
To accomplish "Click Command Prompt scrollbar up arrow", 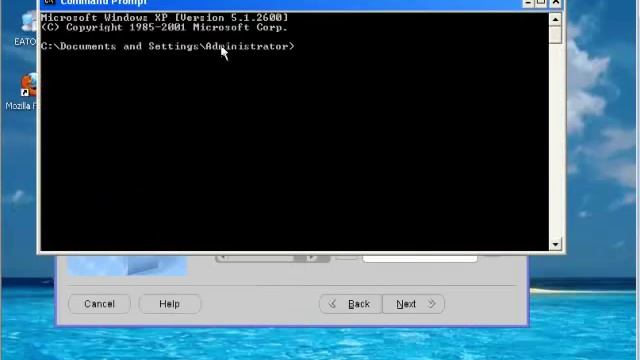I will point(555,19).
